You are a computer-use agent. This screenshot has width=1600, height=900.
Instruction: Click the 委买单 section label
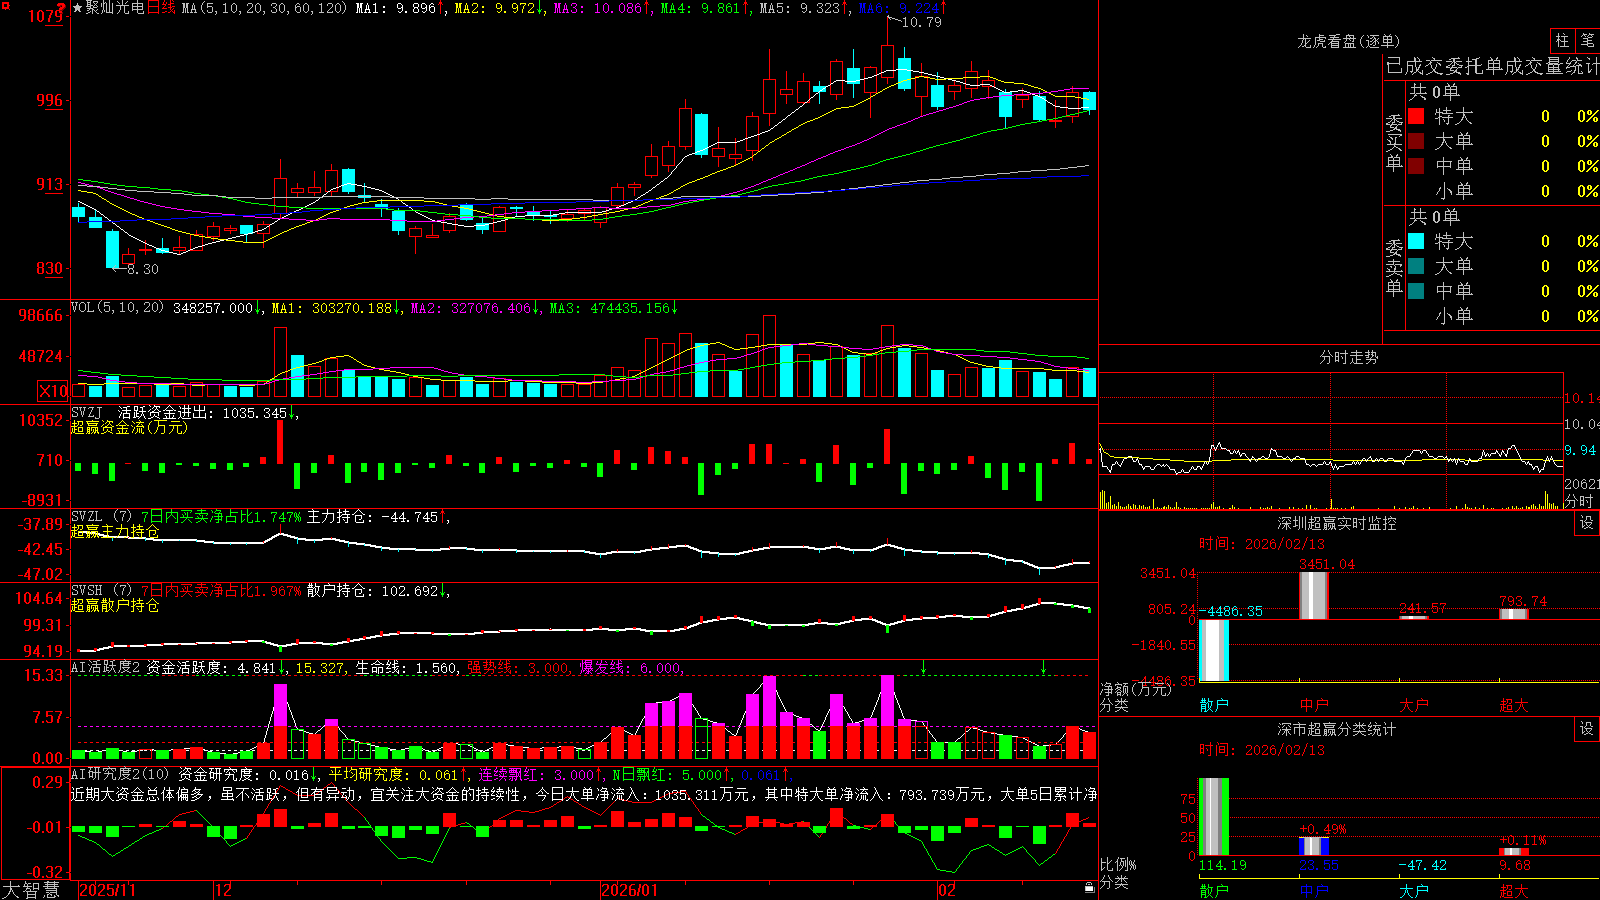(1394, 142)
